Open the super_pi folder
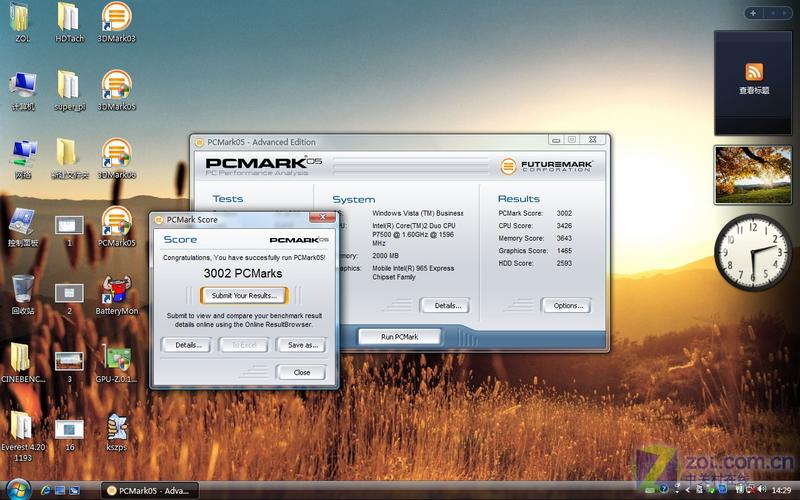 69,90
